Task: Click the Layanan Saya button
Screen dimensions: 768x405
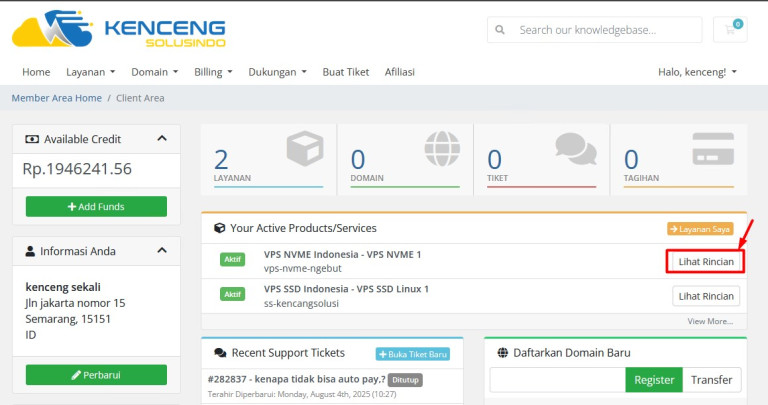Action: 706,228
